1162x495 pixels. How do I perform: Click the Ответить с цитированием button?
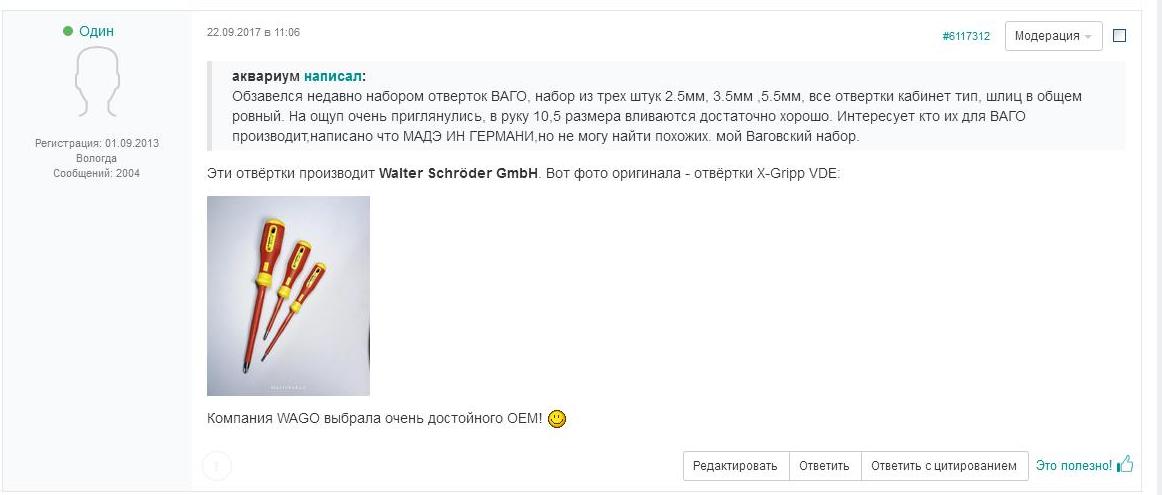pos(944,466)
